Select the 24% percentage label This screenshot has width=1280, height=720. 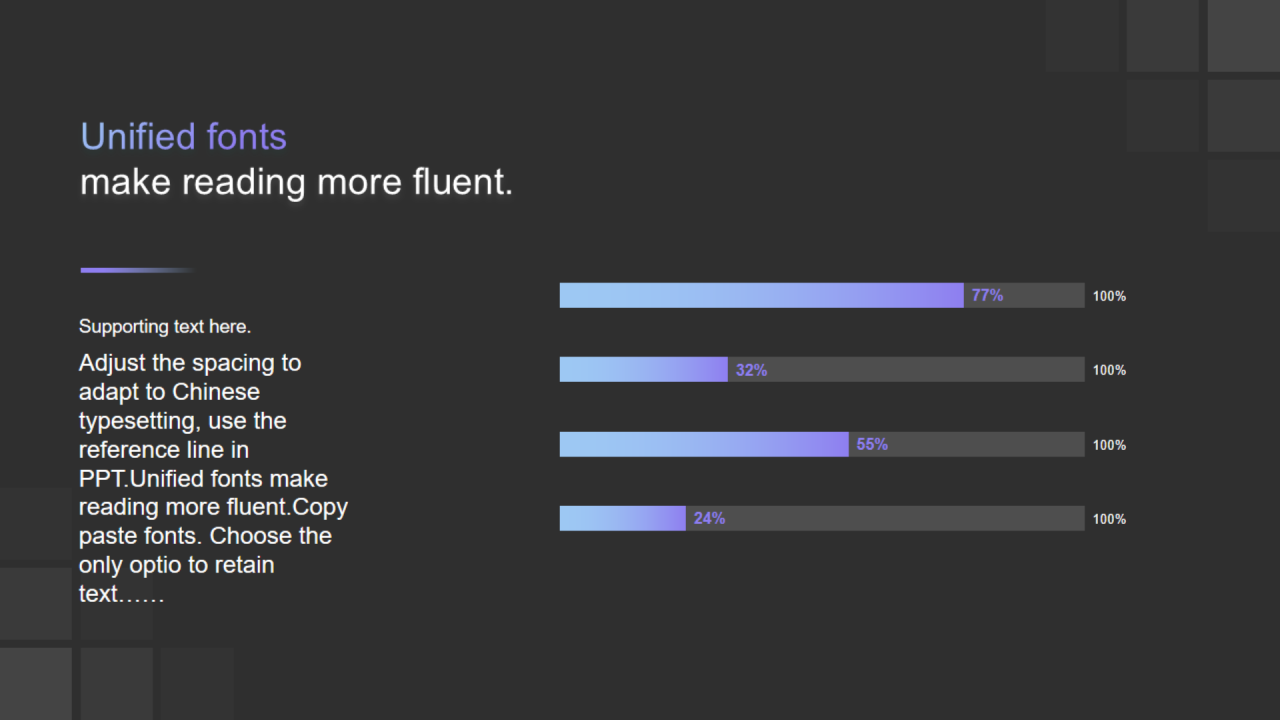pyautogui.click(x=709, y=518)
